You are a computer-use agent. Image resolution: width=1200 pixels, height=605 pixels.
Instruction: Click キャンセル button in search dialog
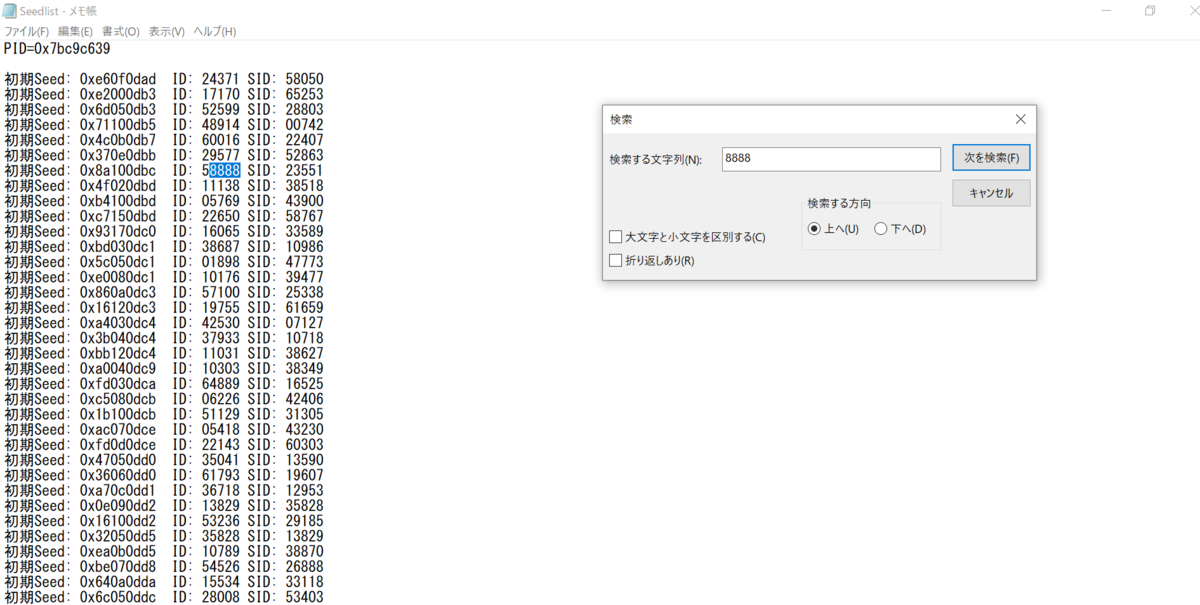coord(991,193)
